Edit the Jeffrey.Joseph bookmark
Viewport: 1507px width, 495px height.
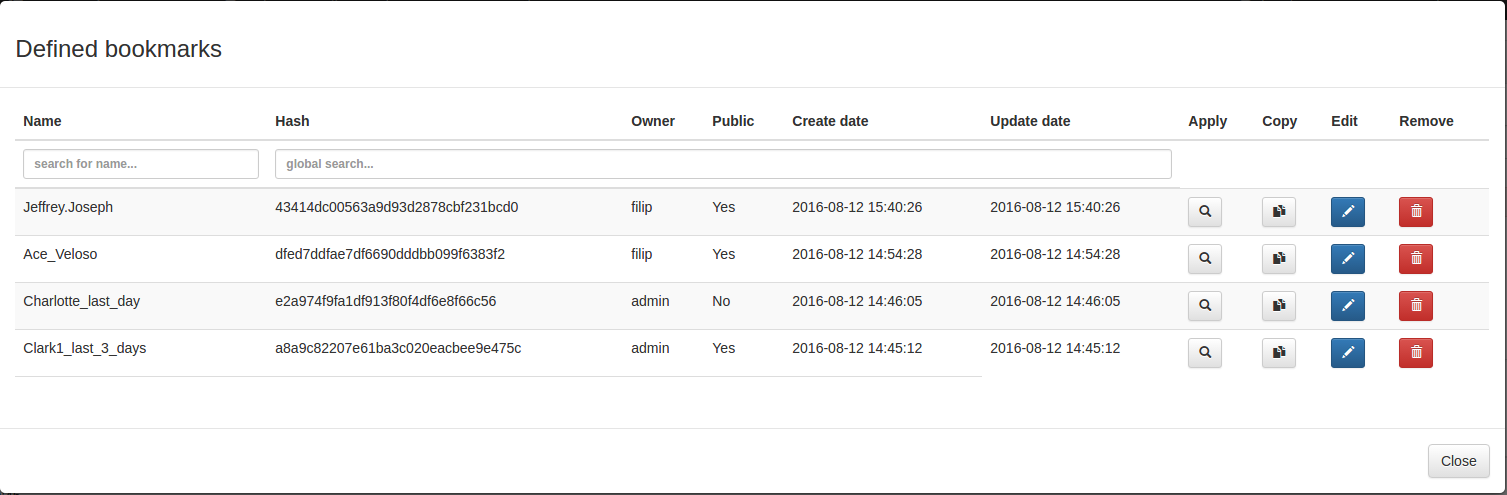(1347, 212)
